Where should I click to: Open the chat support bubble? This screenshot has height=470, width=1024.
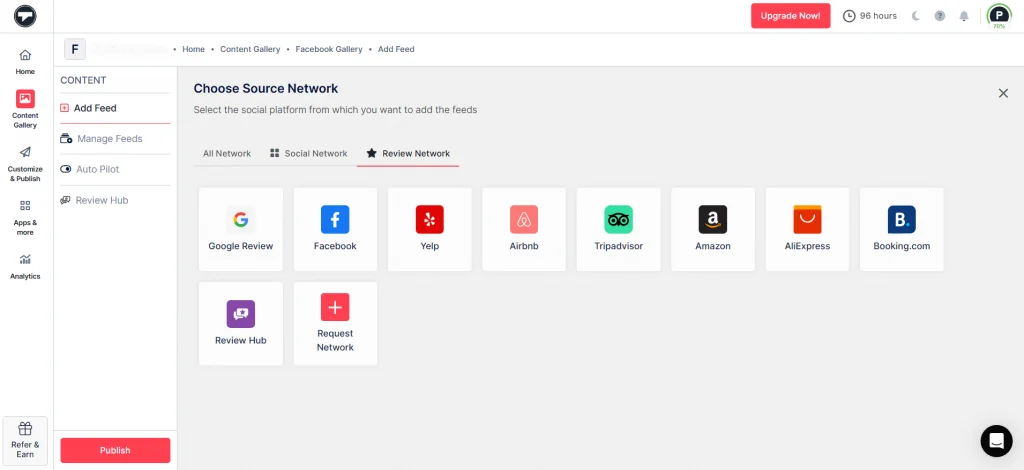click(996, 441)
